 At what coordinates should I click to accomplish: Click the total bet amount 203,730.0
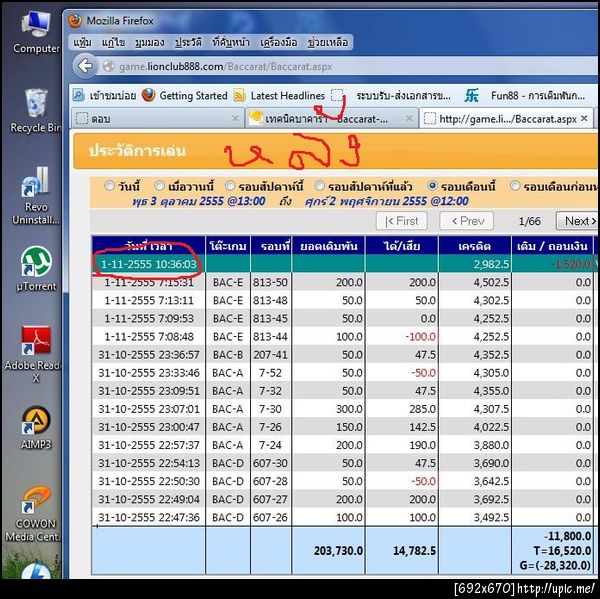click(x=338, y=550)
